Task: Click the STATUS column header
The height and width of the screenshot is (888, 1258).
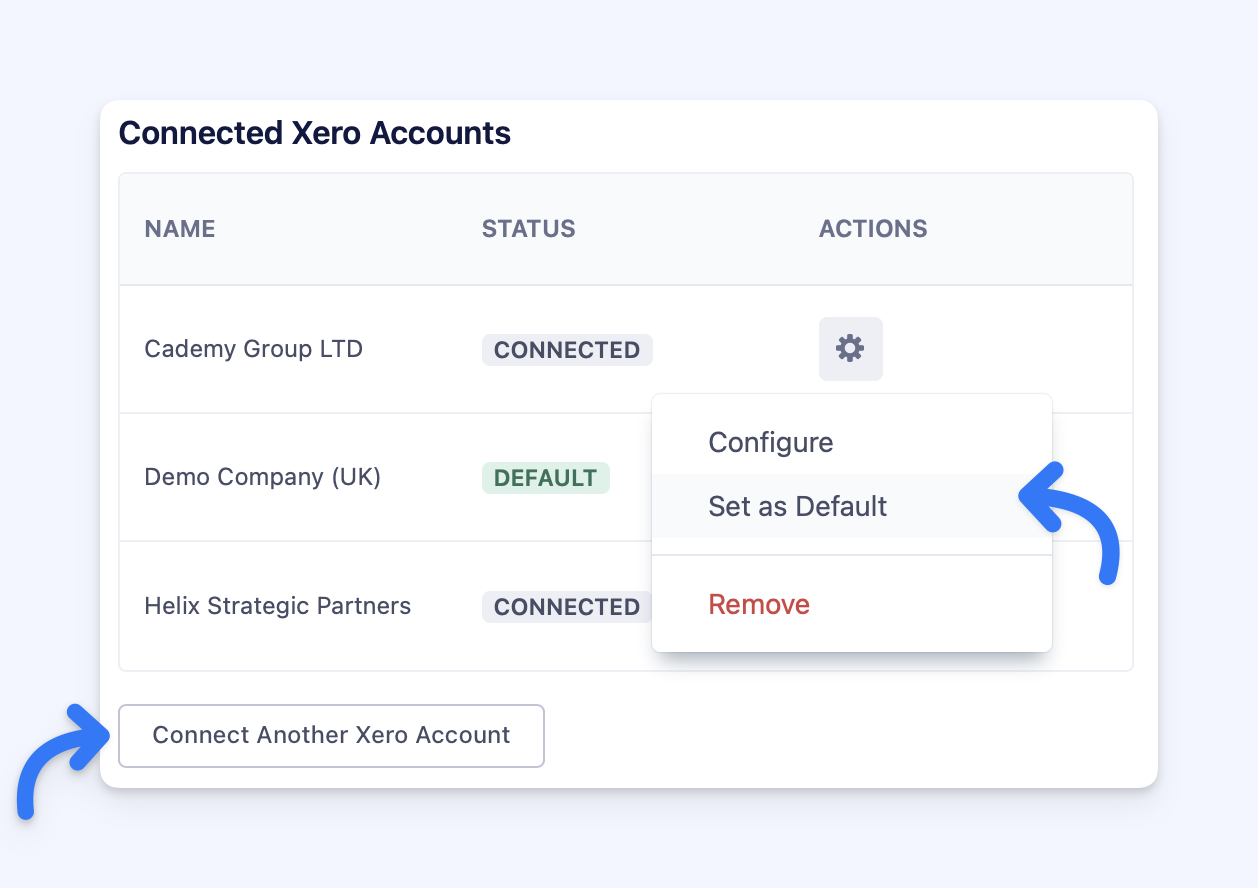Action: tap(528, 229)
